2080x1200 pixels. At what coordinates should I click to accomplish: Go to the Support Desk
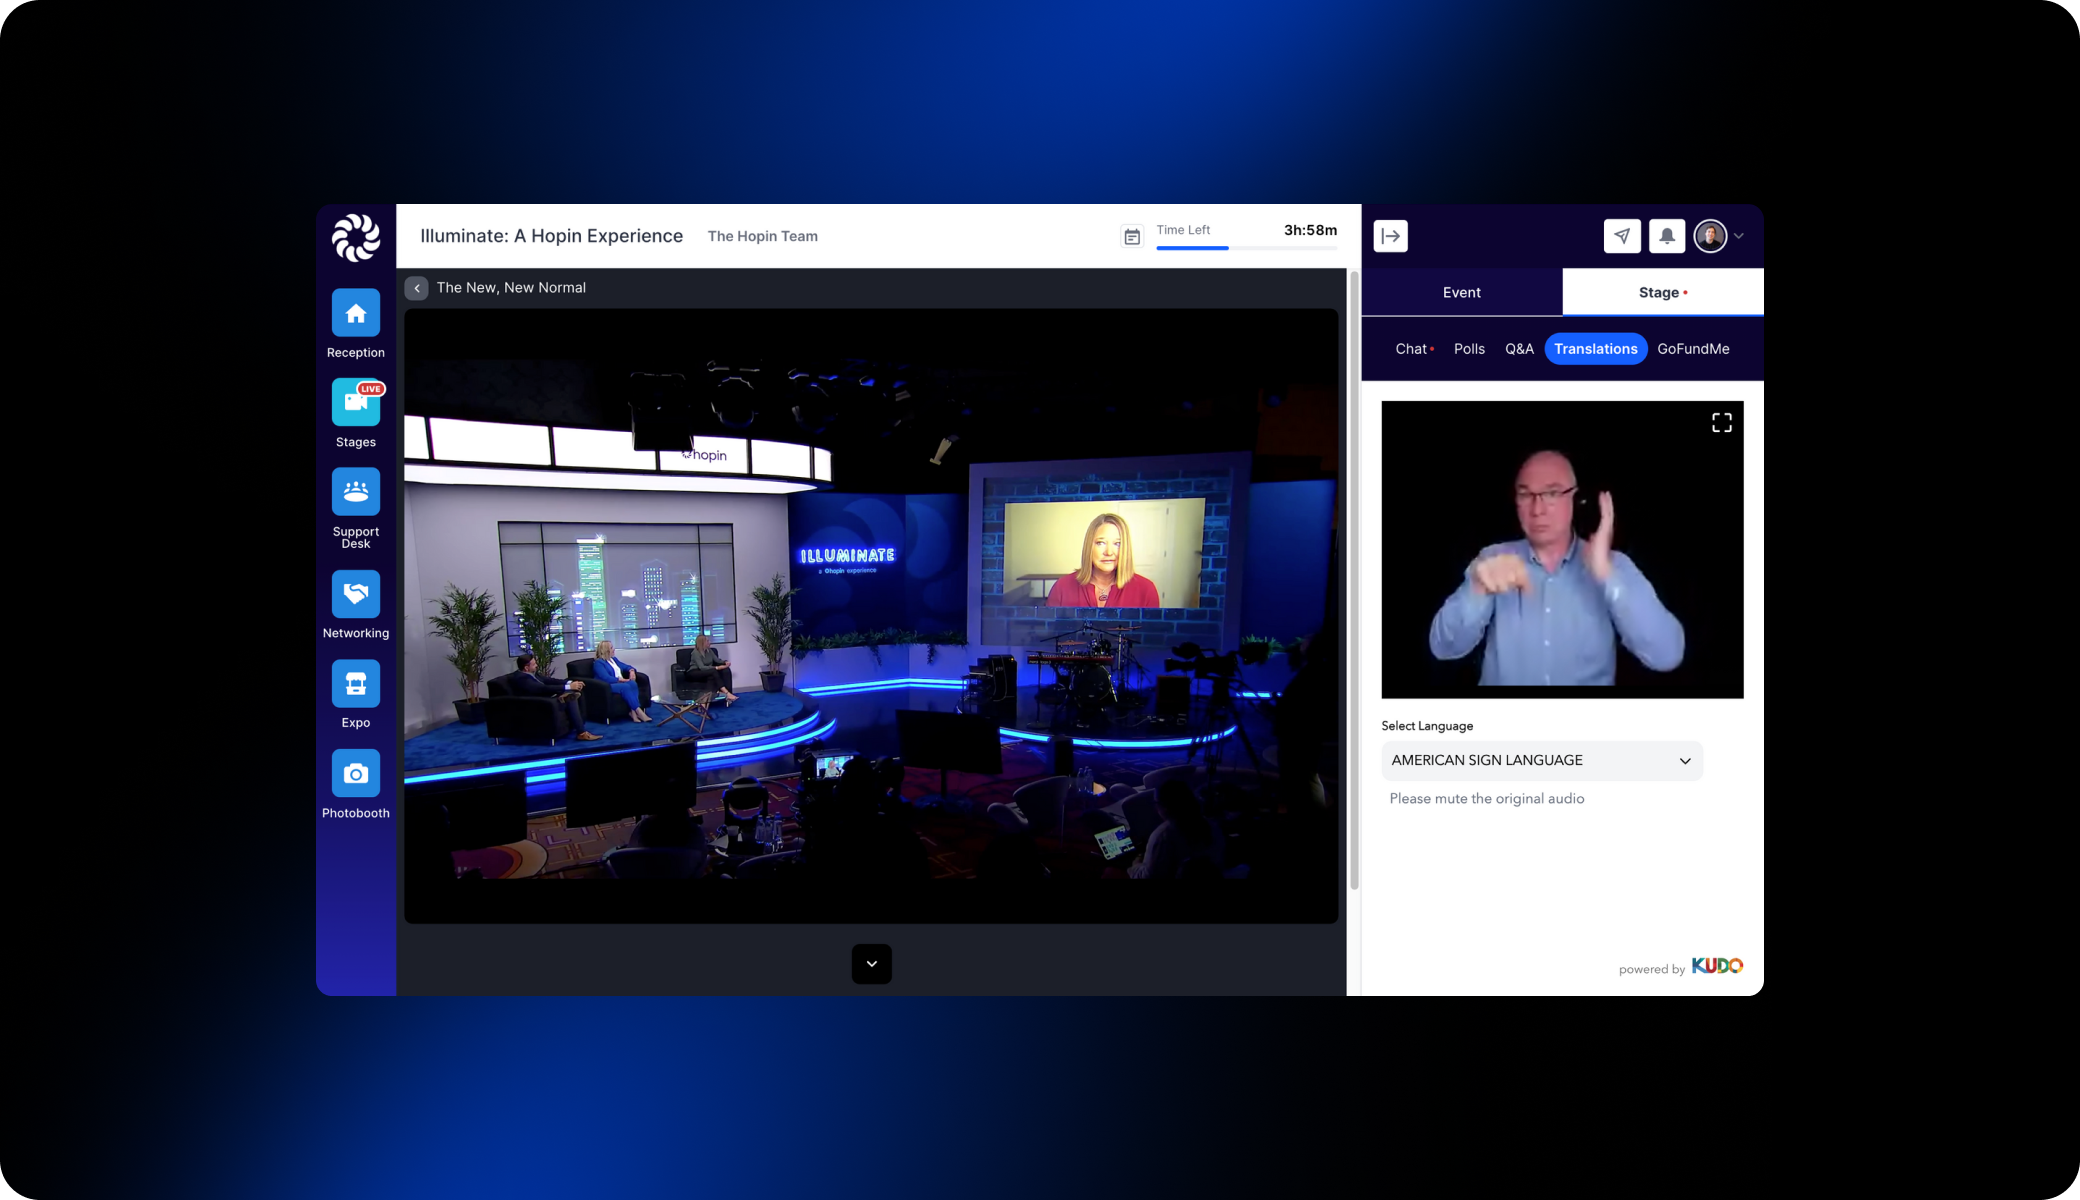click(x=355, y=492)
